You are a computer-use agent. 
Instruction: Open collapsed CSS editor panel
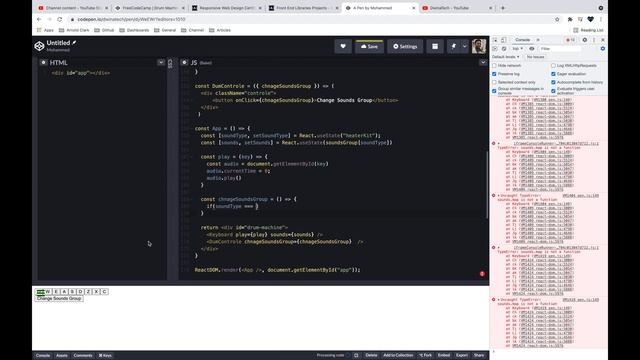point(170,63)
